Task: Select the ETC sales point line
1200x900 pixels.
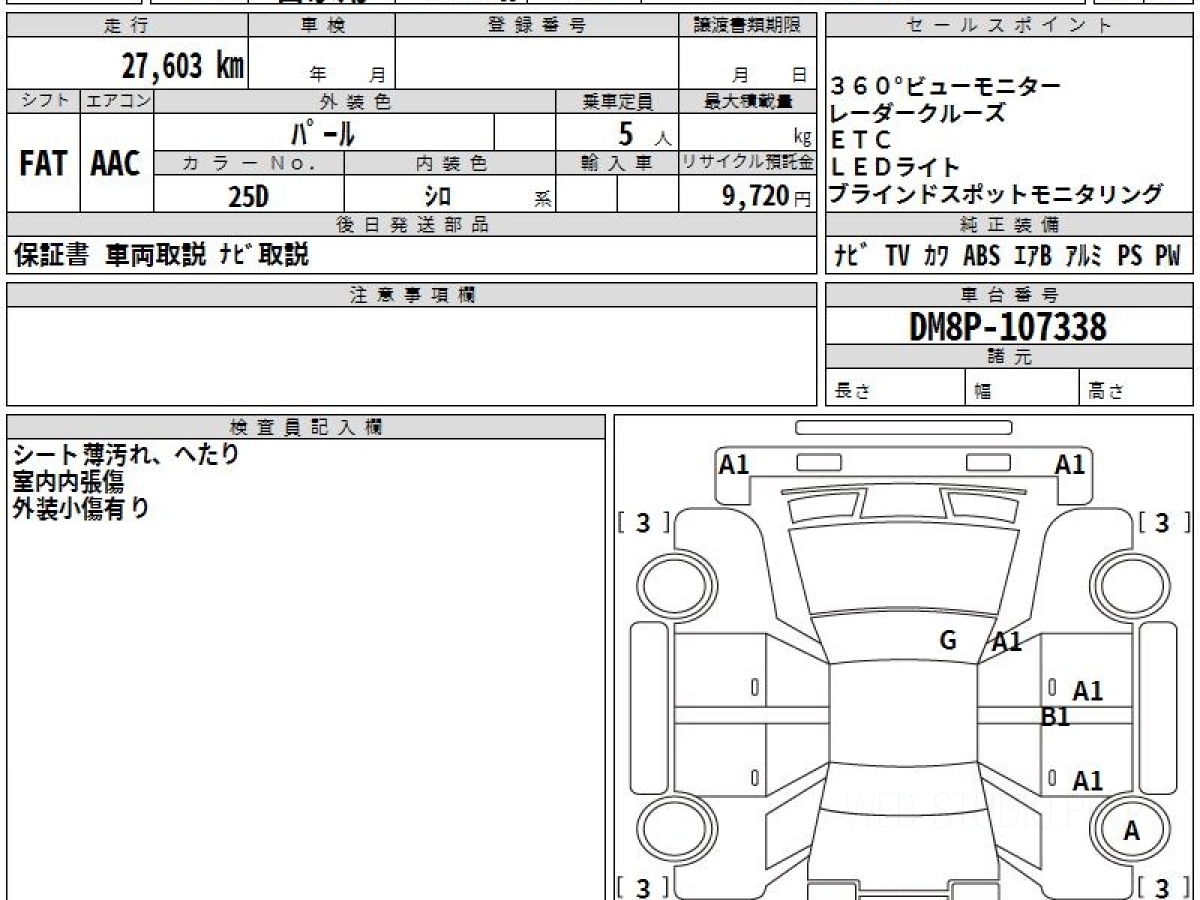Action: point(860,140)
